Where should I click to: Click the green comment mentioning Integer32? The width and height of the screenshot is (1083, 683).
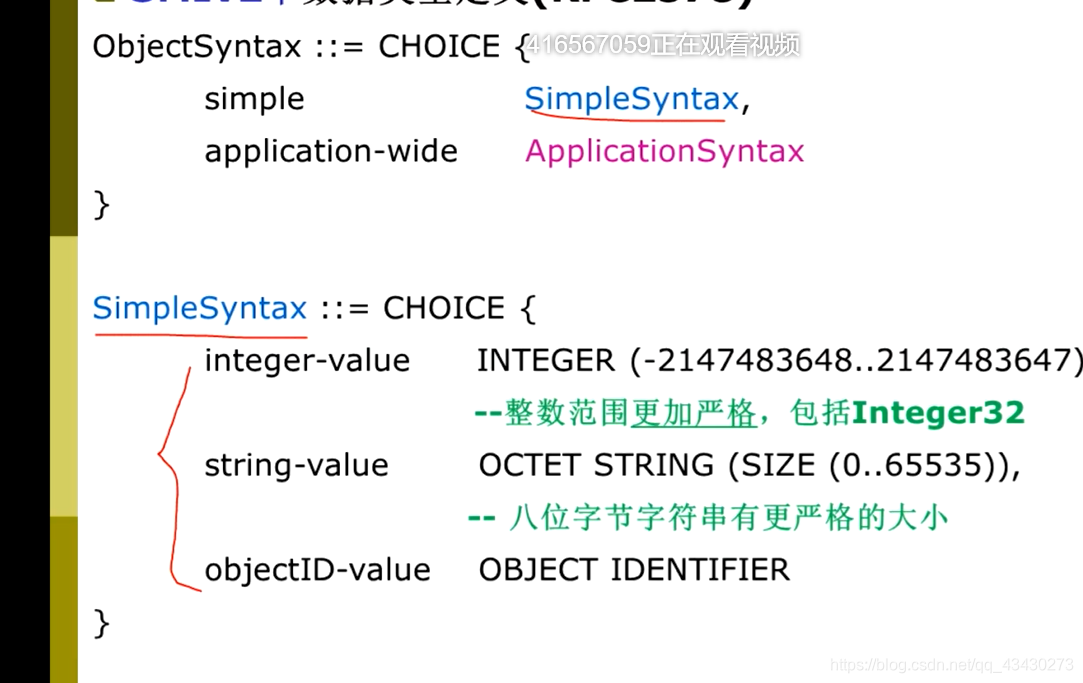coord(749,413)
